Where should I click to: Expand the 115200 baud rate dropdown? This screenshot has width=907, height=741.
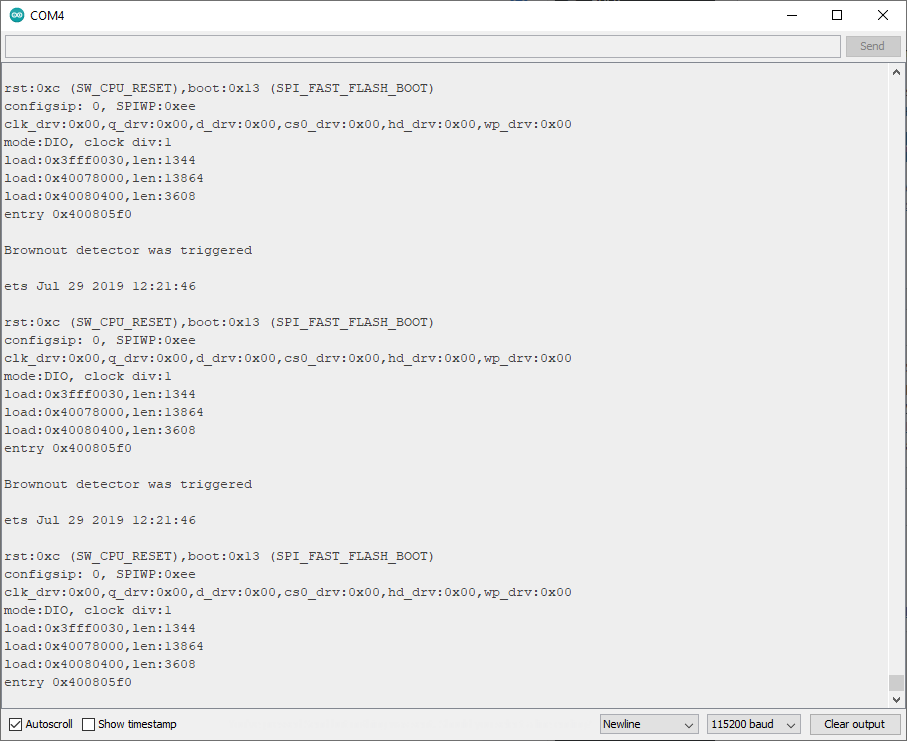point(754,724)
